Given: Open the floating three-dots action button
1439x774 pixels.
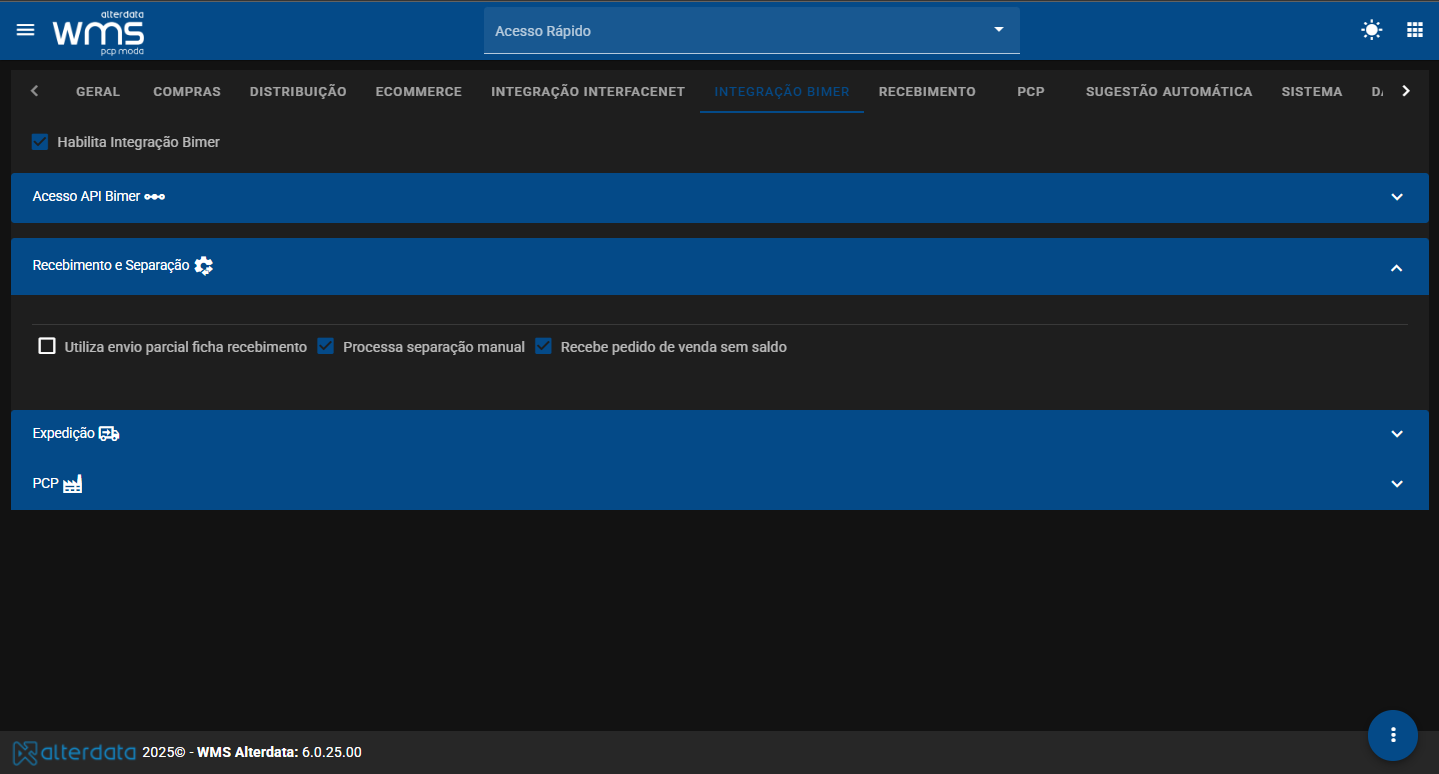Looking at the screenshot, I should (x=1393, y=735).
